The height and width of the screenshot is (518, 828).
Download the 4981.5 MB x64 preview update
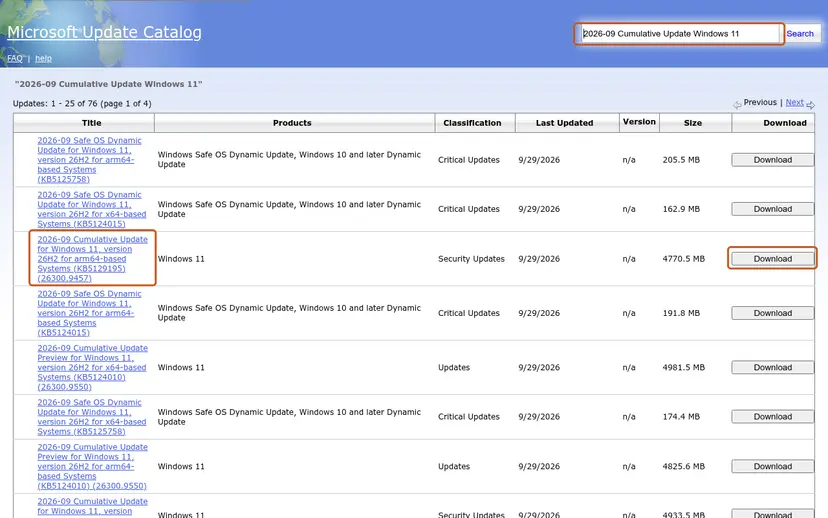[773, 368]
